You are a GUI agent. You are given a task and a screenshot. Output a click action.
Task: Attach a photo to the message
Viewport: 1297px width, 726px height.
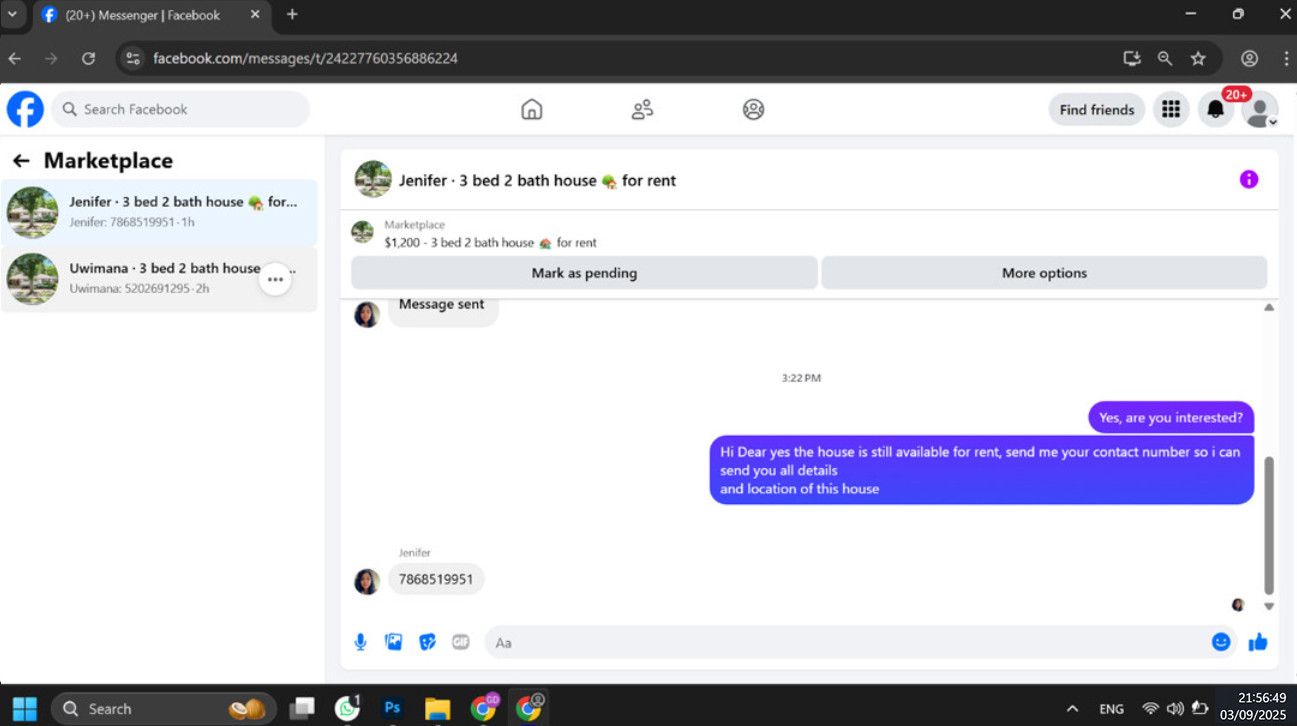(x=394, y=642)
